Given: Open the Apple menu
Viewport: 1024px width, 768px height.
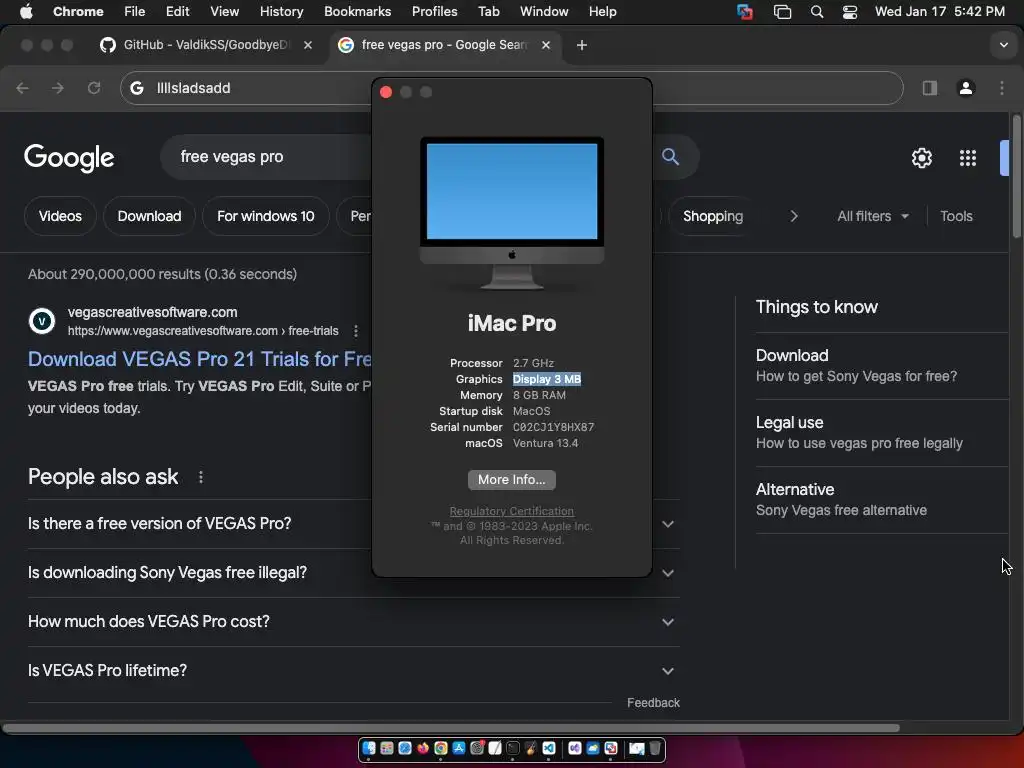Looking at the screenshot, I should point(26,12).
